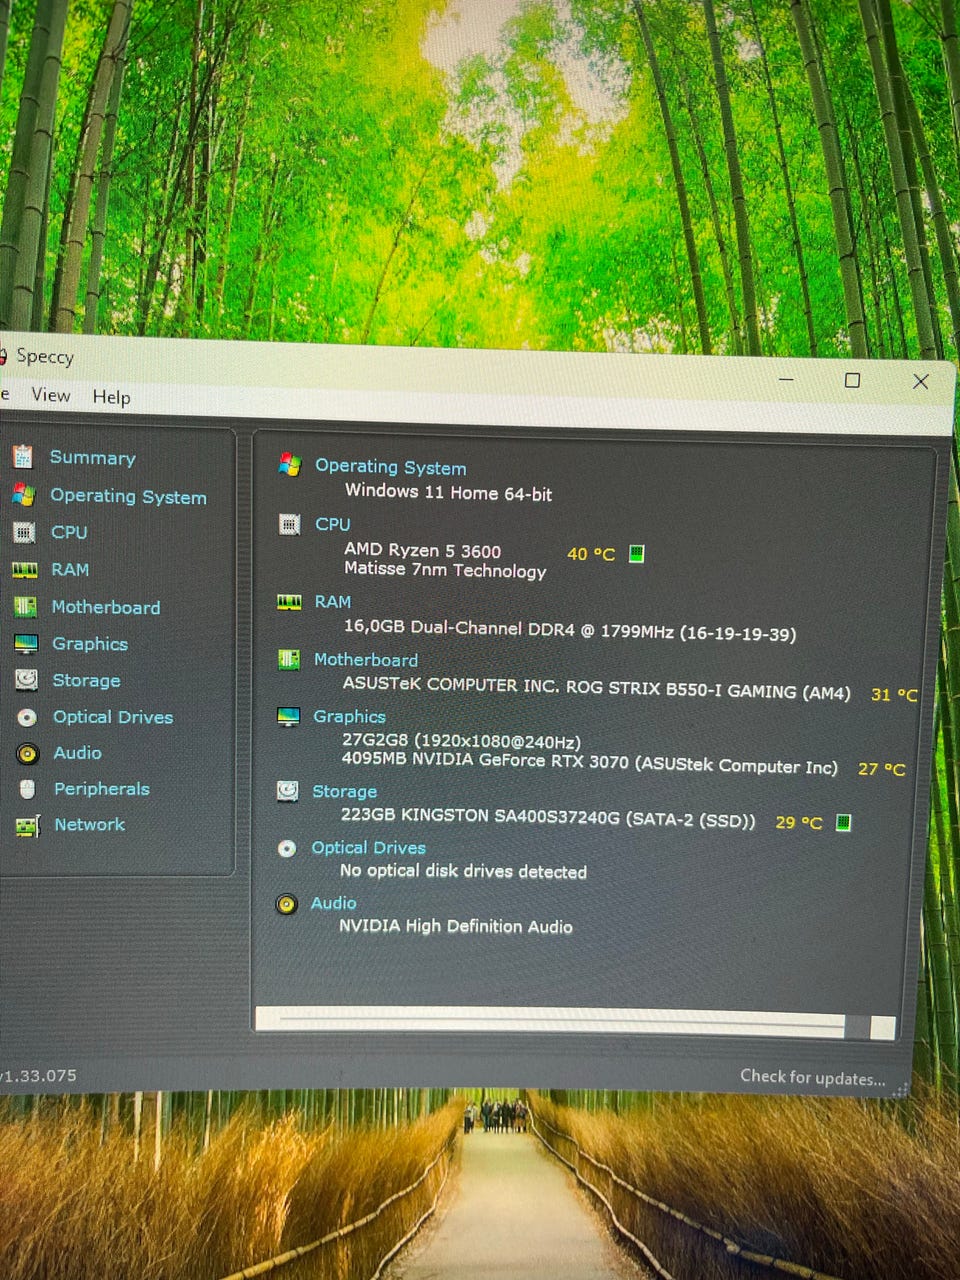Click Motherboard icon in summary panel
The height and width of the screenshot is (1280, 960).
point(289,659)
